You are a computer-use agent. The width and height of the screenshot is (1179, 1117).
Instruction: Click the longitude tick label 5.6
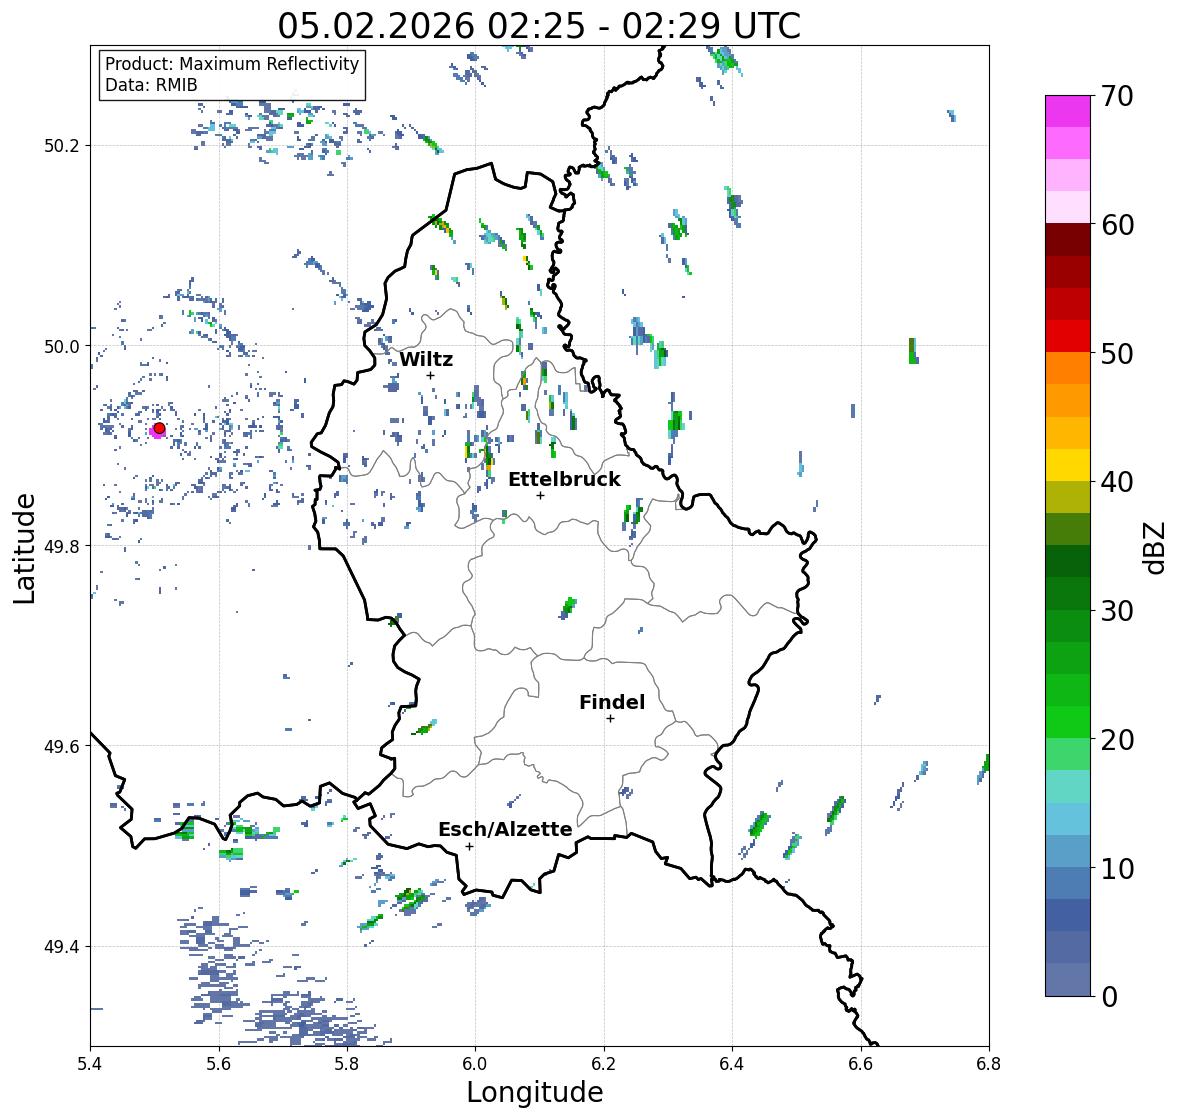point(218,1064)
